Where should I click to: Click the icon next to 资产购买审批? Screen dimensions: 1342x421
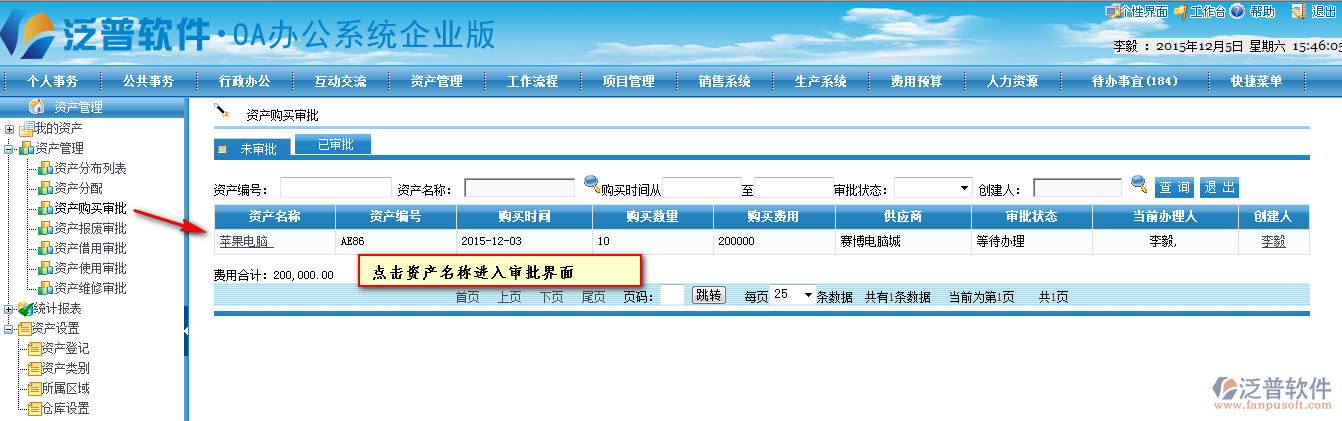coord(44,208)
